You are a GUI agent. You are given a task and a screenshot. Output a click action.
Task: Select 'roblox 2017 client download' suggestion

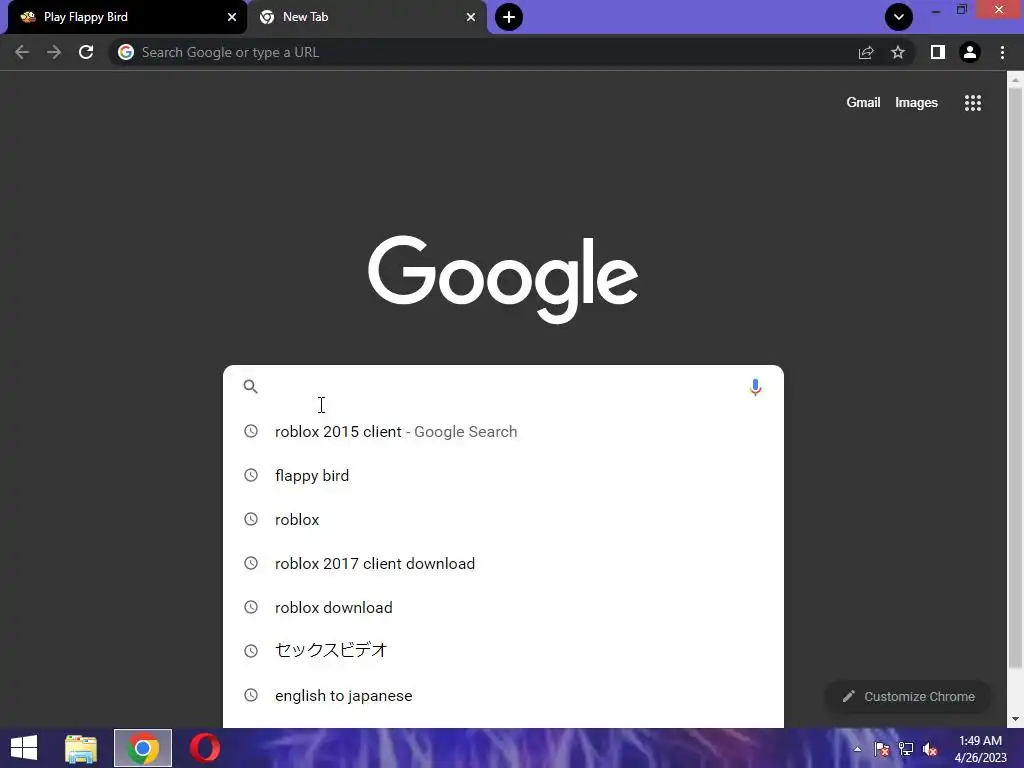(x=503, y=564)
